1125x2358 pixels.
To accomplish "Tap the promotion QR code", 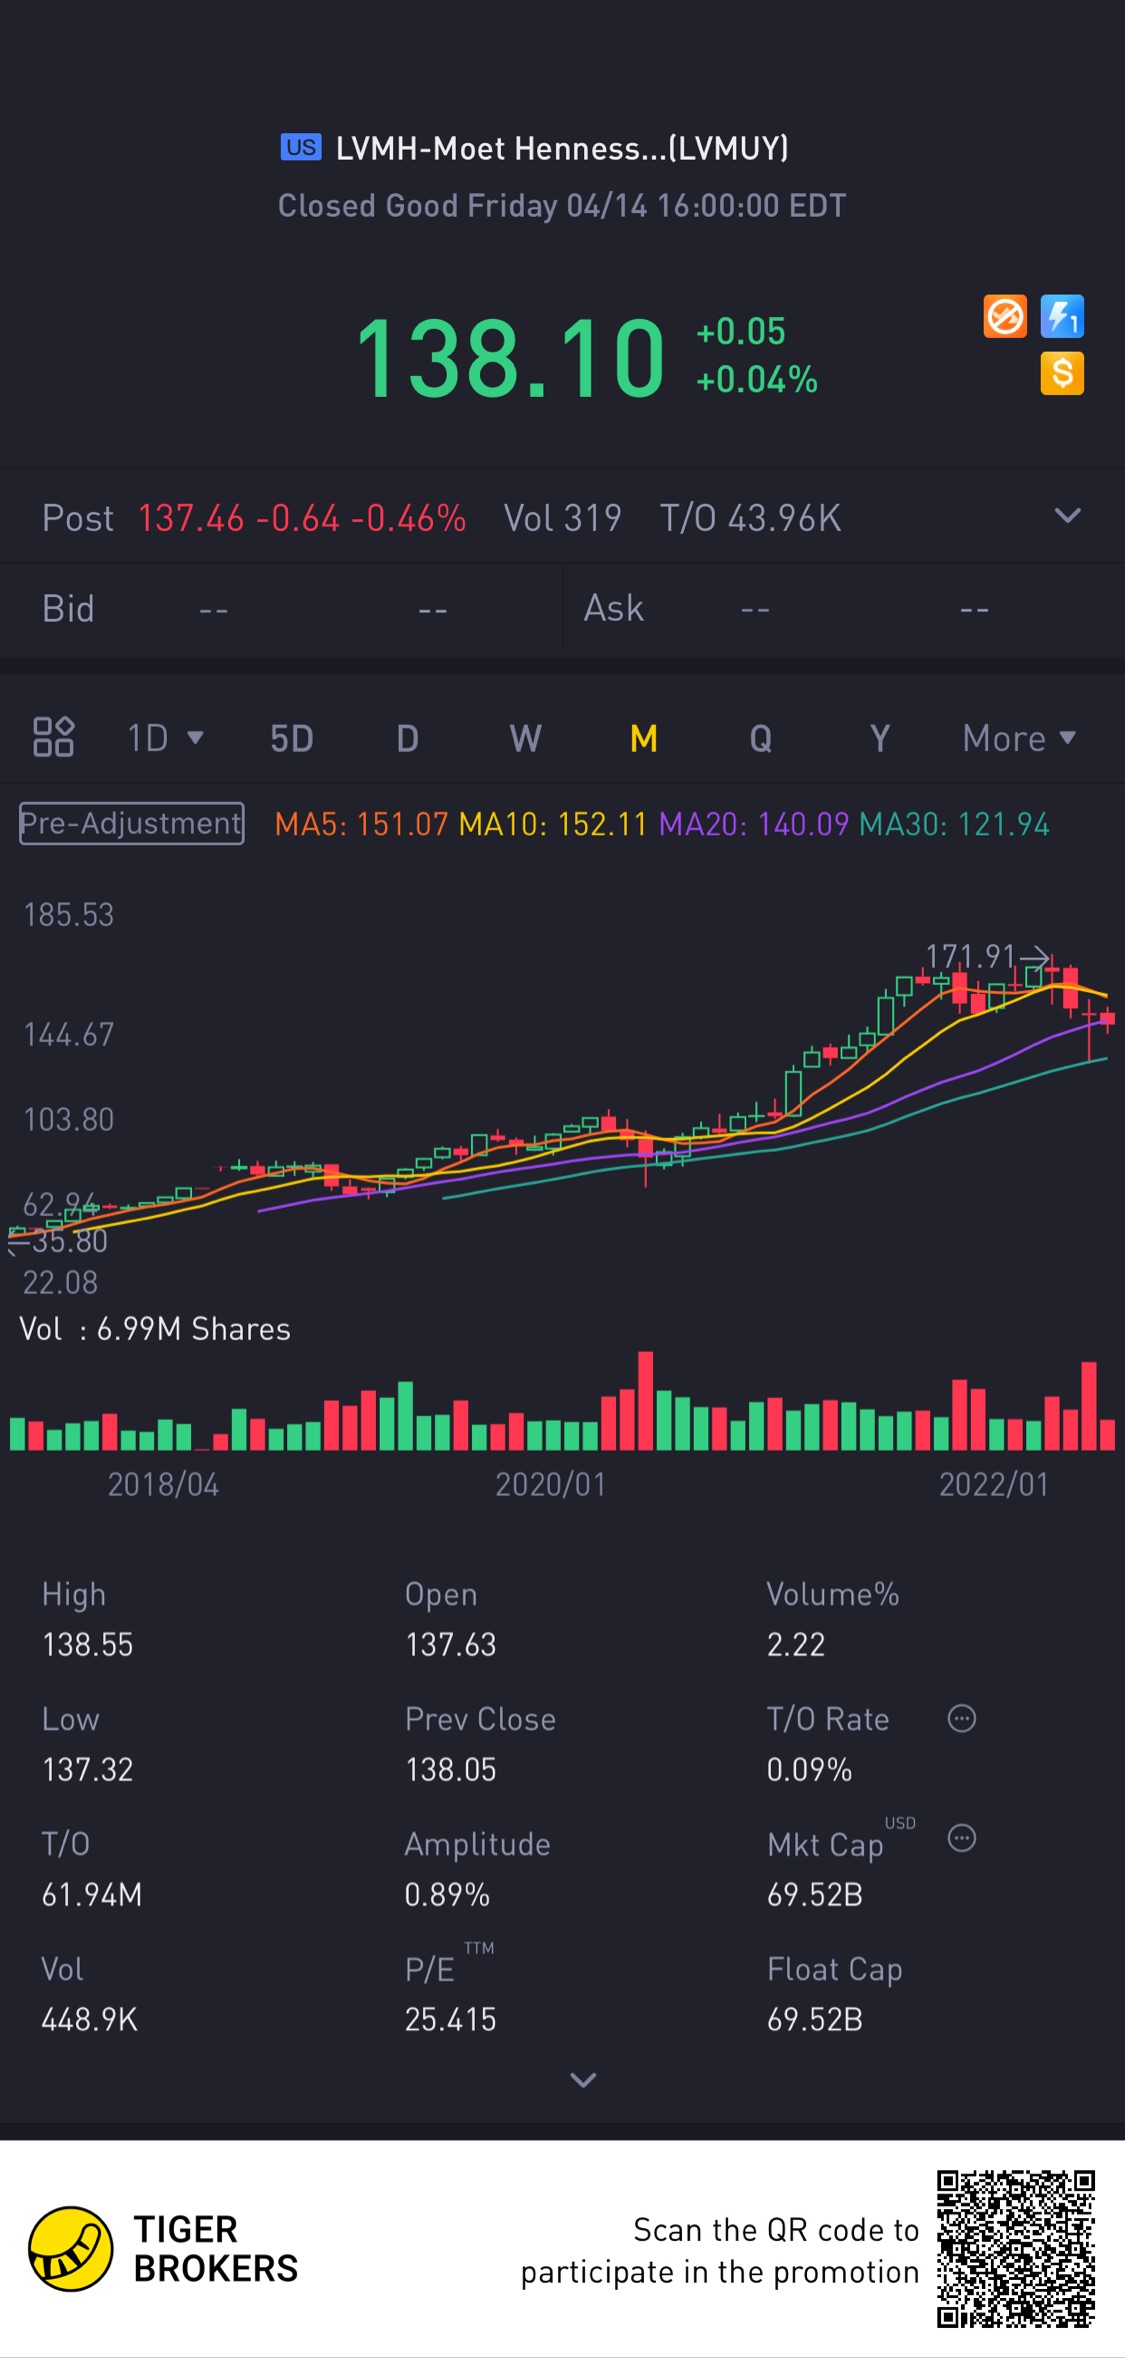I will (x=1016, y=2248).
